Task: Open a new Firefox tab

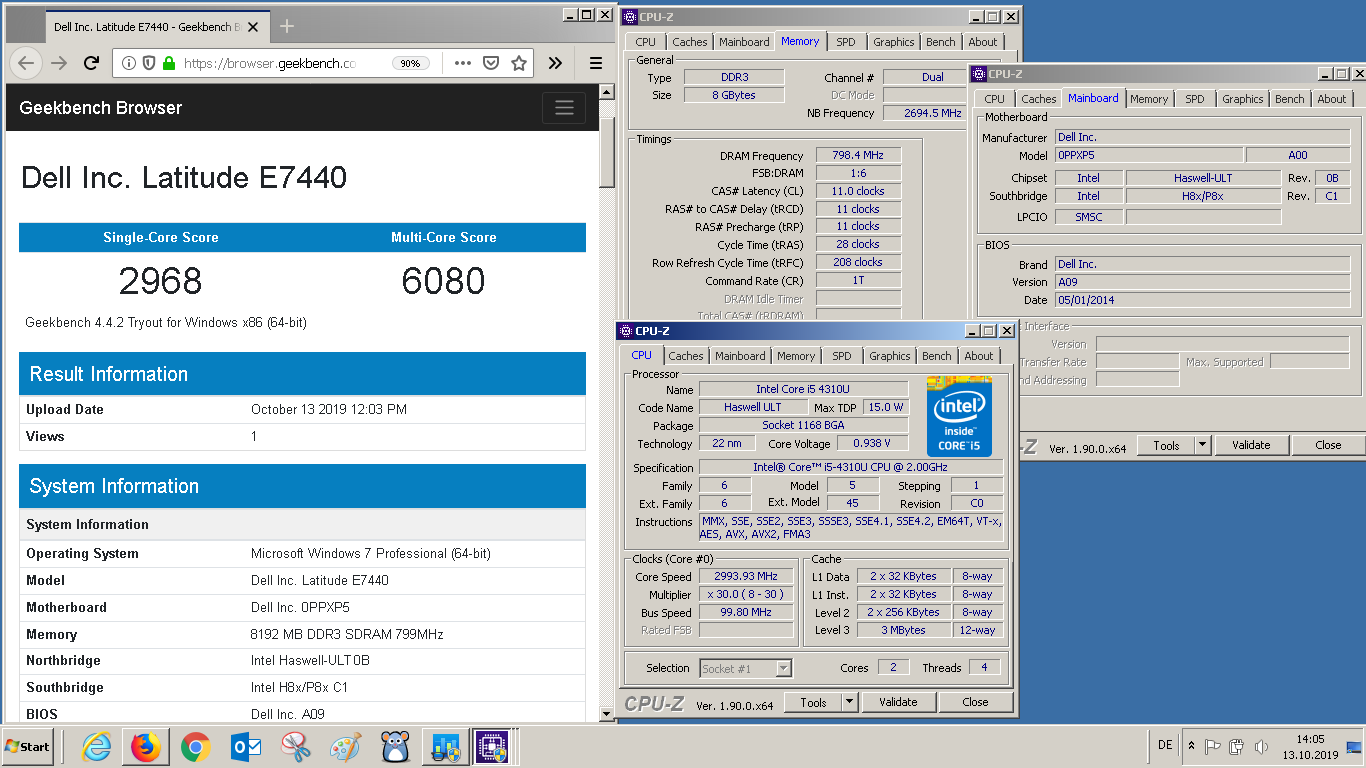Action: [287, 26]
